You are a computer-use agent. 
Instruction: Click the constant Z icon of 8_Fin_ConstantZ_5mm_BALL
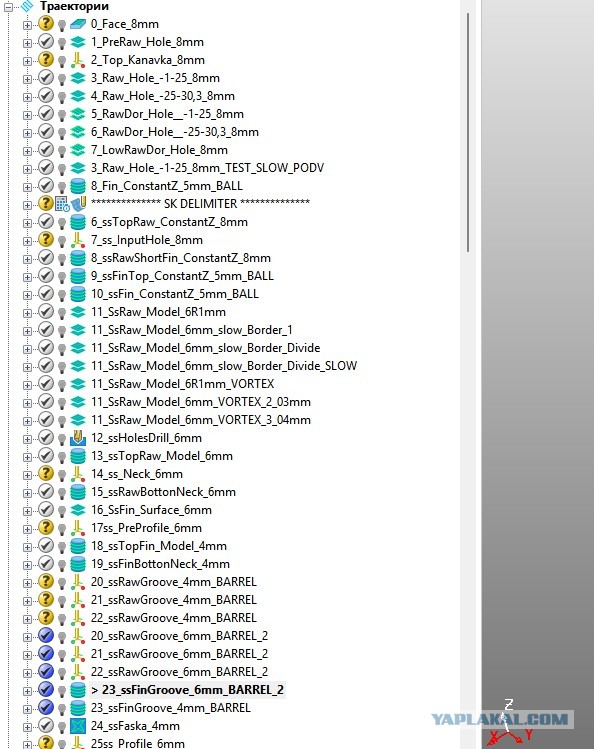(77, 186)
